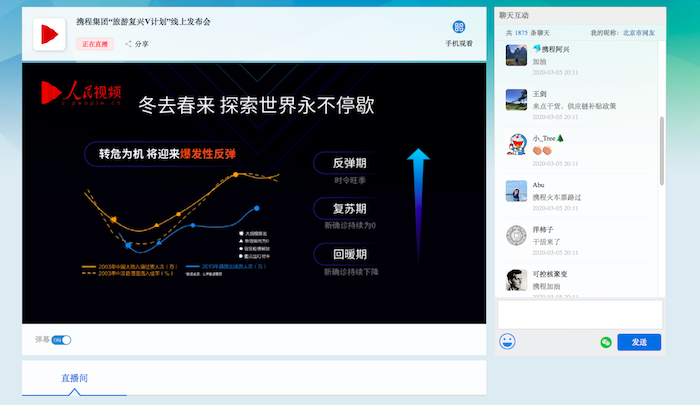Click the 正在直播 live badge
700x405 pixels.
click(95, 44)
